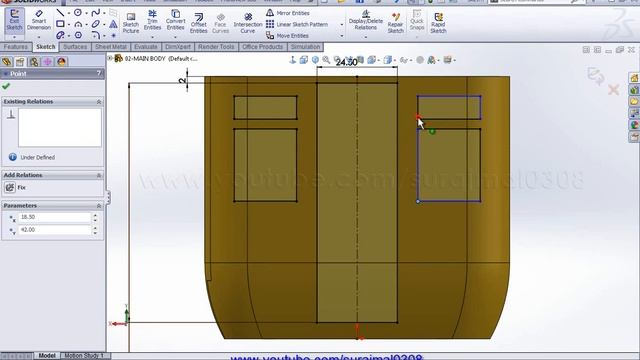The image size is (640, 360).
Task: Select the Ellipse sketch tool
Action: point(96,24)
